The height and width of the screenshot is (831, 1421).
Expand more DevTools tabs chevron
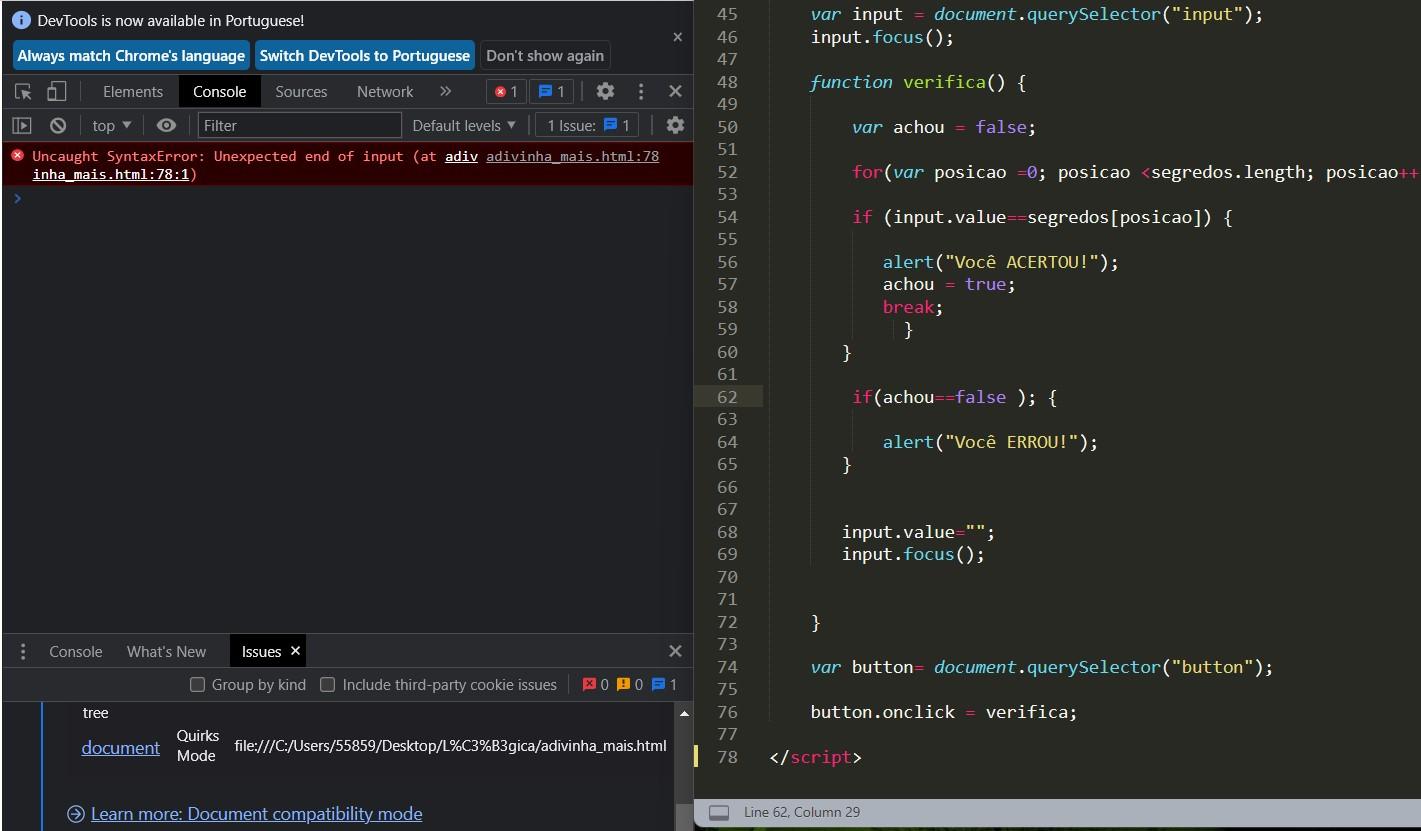click(445, 91)
